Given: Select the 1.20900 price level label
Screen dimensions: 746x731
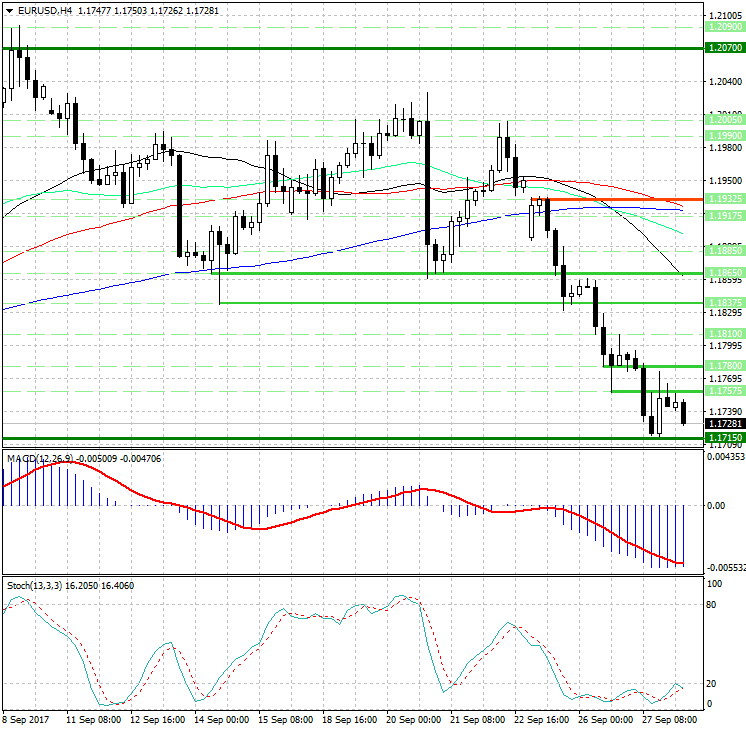Looking at the screenshot, I should point(723,29).
